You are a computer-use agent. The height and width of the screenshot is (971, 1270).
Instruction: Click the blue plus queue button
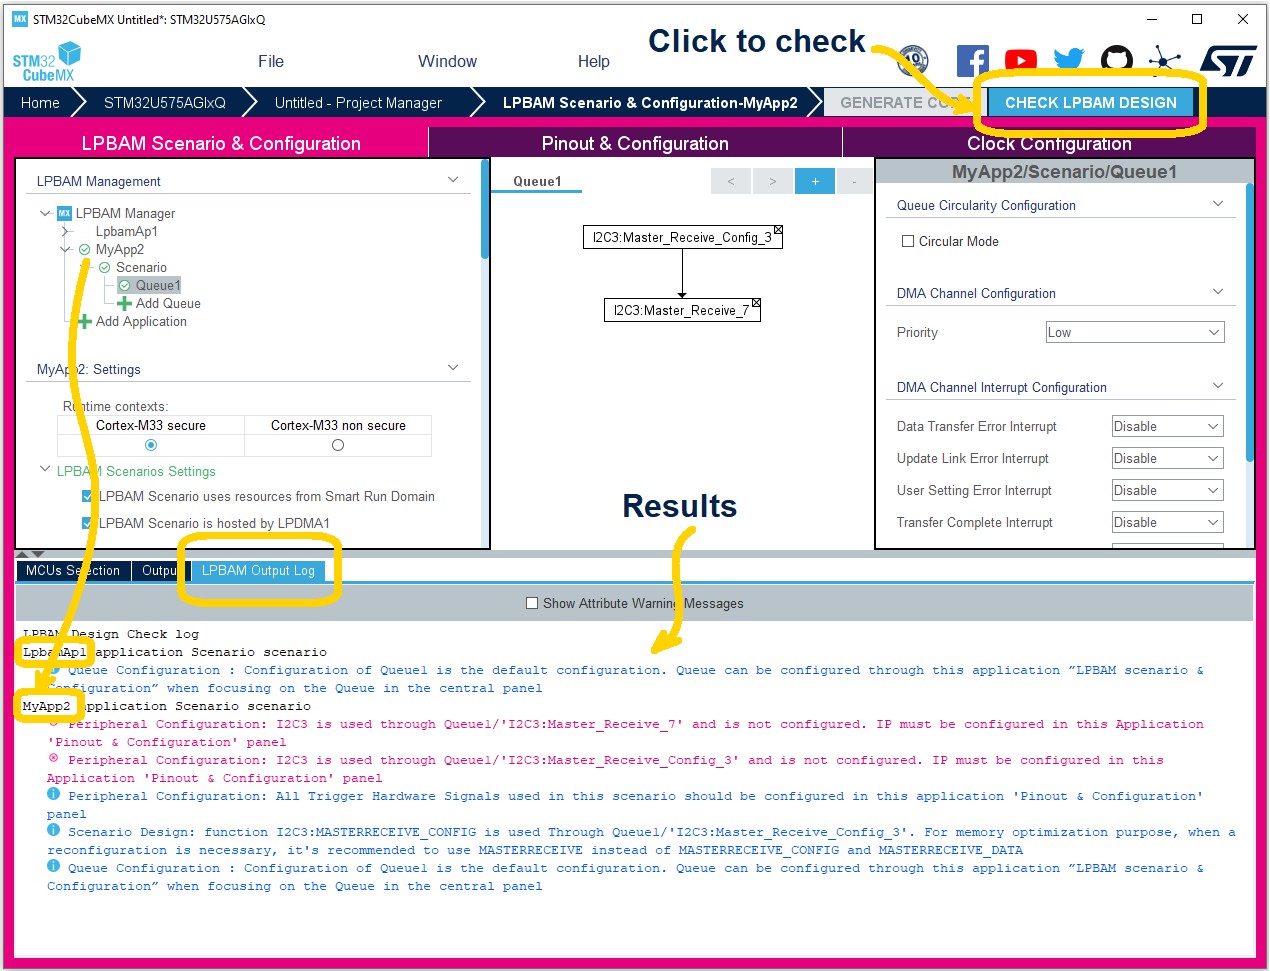815,181
